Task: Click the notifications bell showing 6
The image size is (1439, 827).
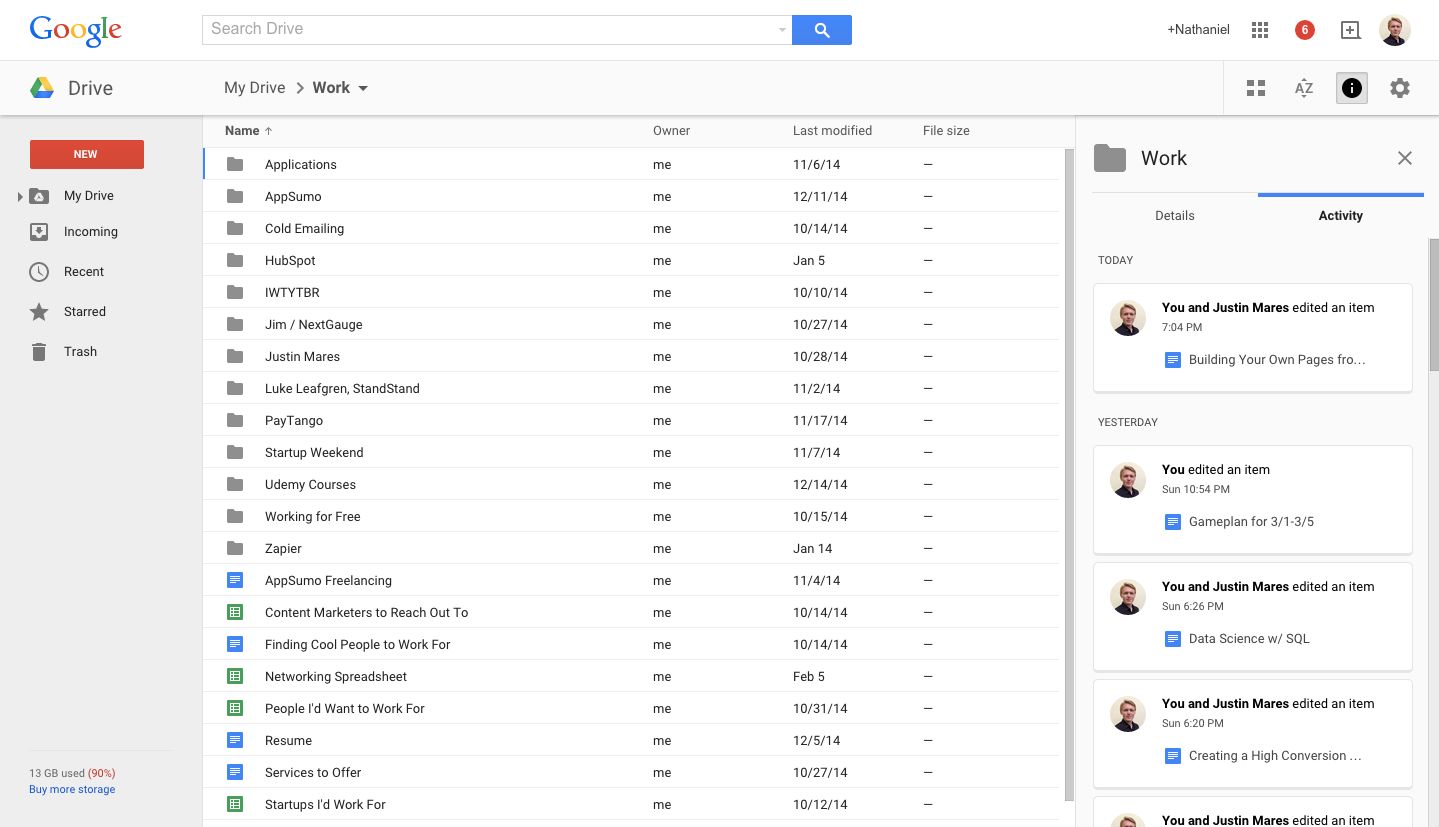Action: [1304, 29]
